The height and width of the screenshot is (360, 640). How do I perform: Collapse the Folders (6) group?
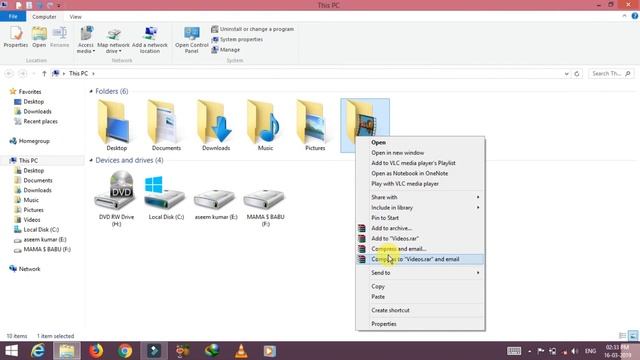pos(91,91)
